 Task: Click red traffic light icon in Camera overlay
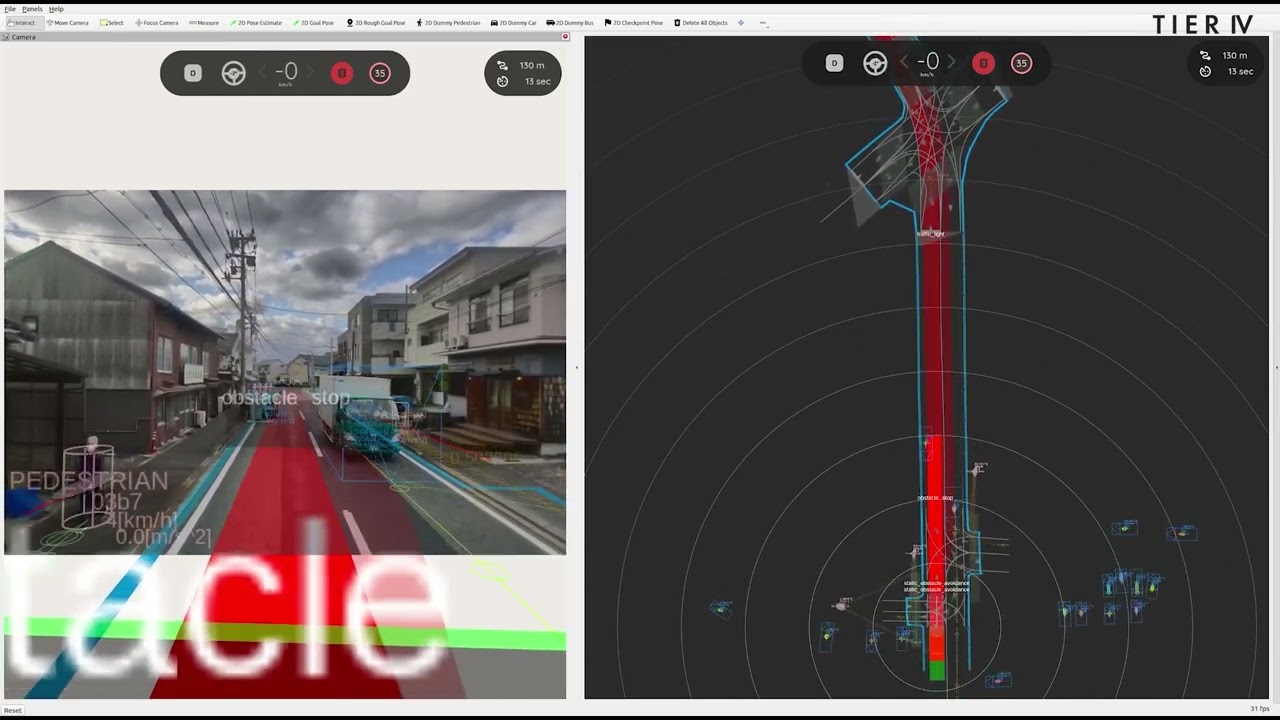coord(342,73)
